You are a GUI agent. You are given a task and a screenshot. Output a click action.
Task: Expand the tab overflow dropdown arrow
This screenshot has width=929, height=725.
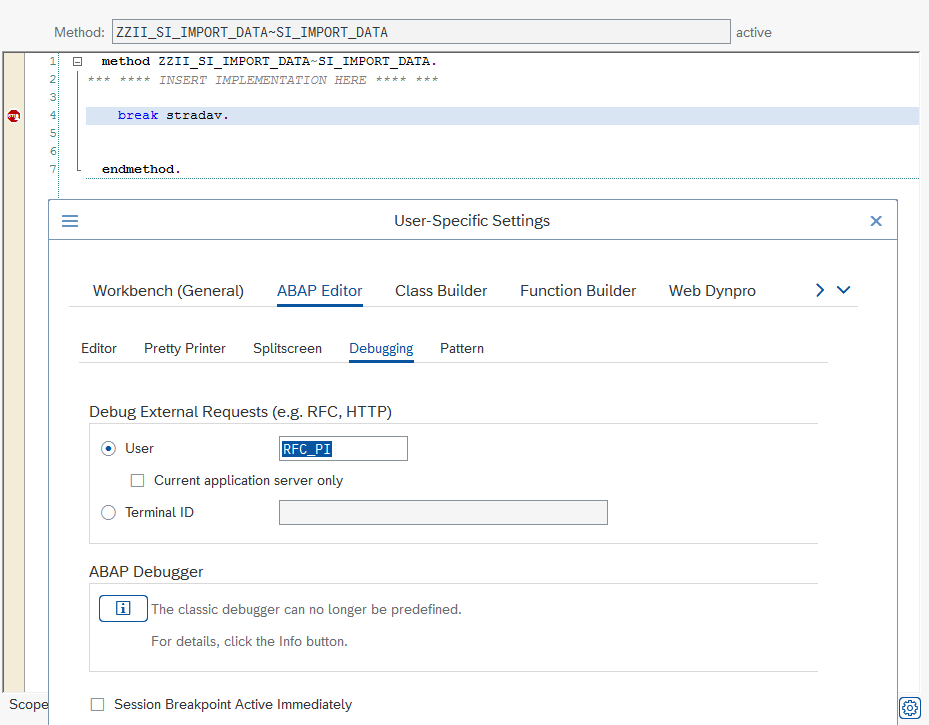(x=844, y=290)
